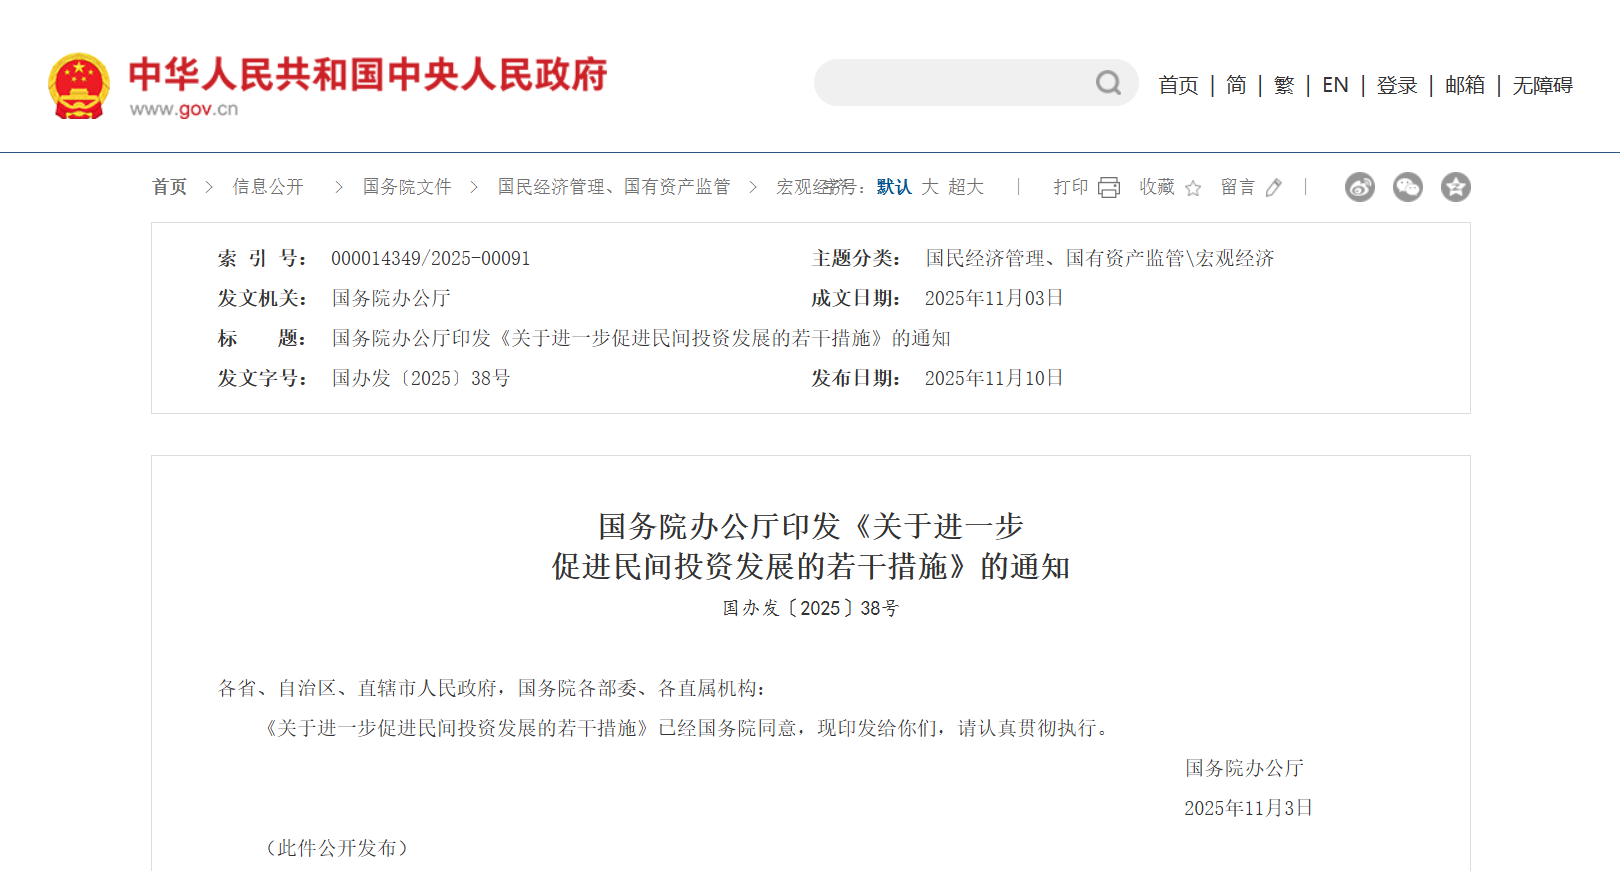Switch font size to 超大
Screen dimensions: 1620x871
(966, 187)
